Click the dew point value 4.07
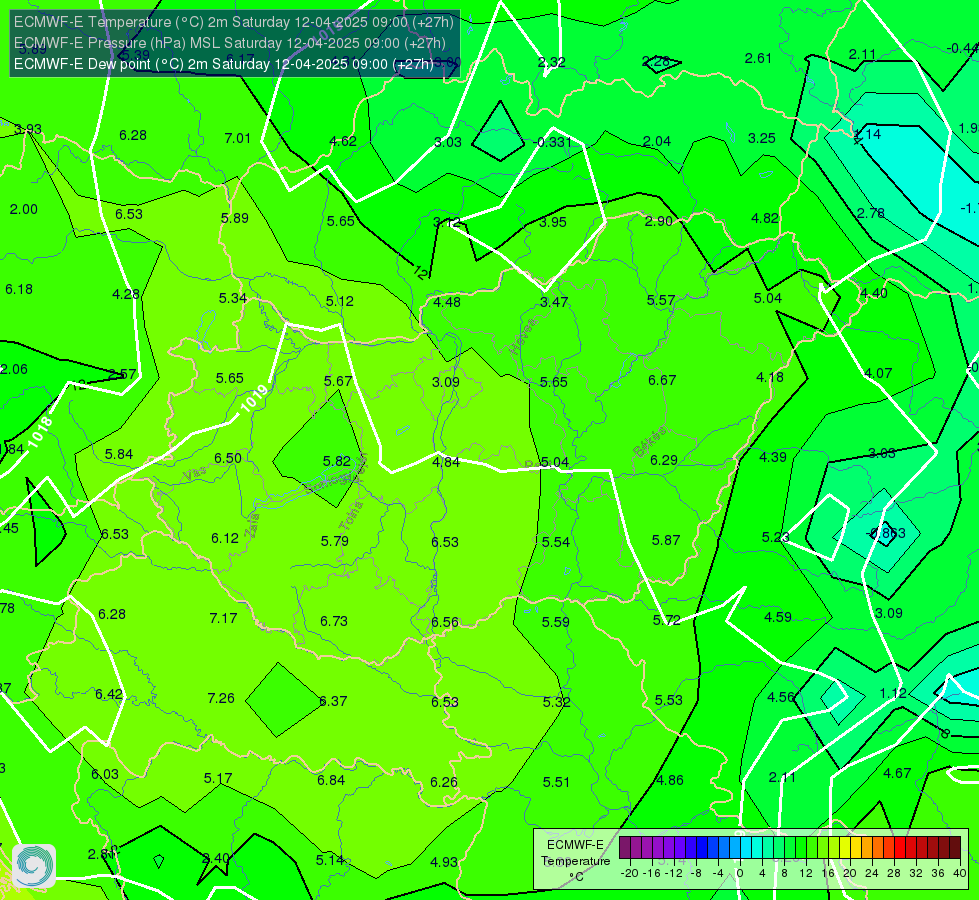This screenshot has width=979, height=900. (x=878, y=373)
